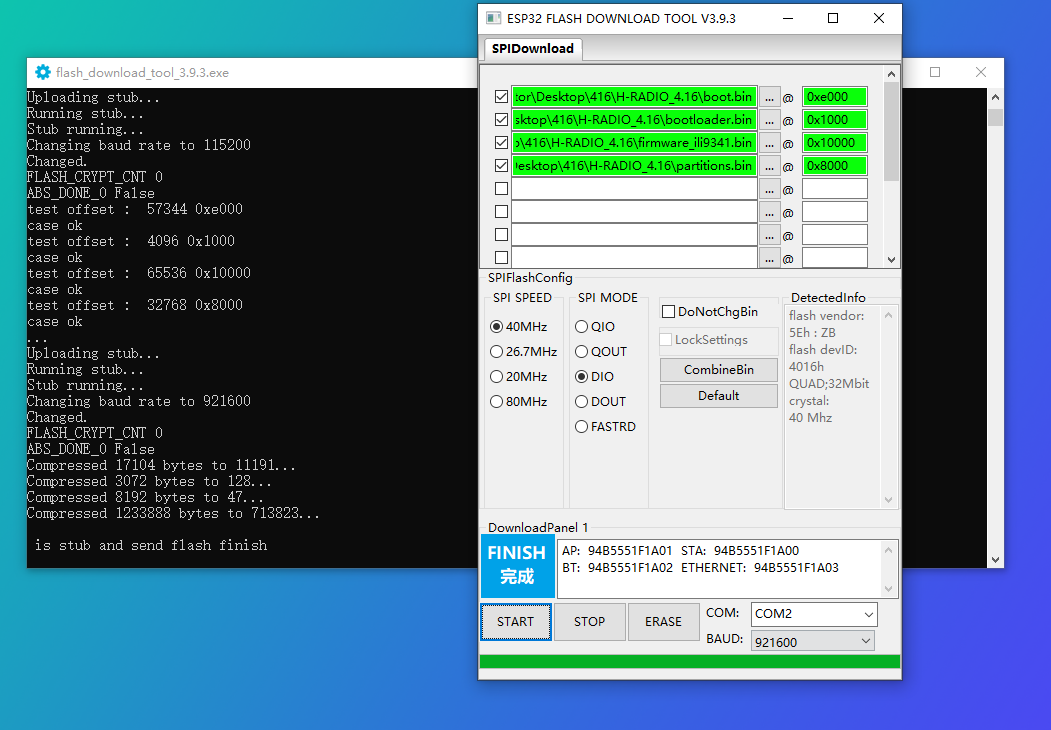Click the CombineBin button
The height and width of the screenshot is (730, 1051).
click(719, 369)
